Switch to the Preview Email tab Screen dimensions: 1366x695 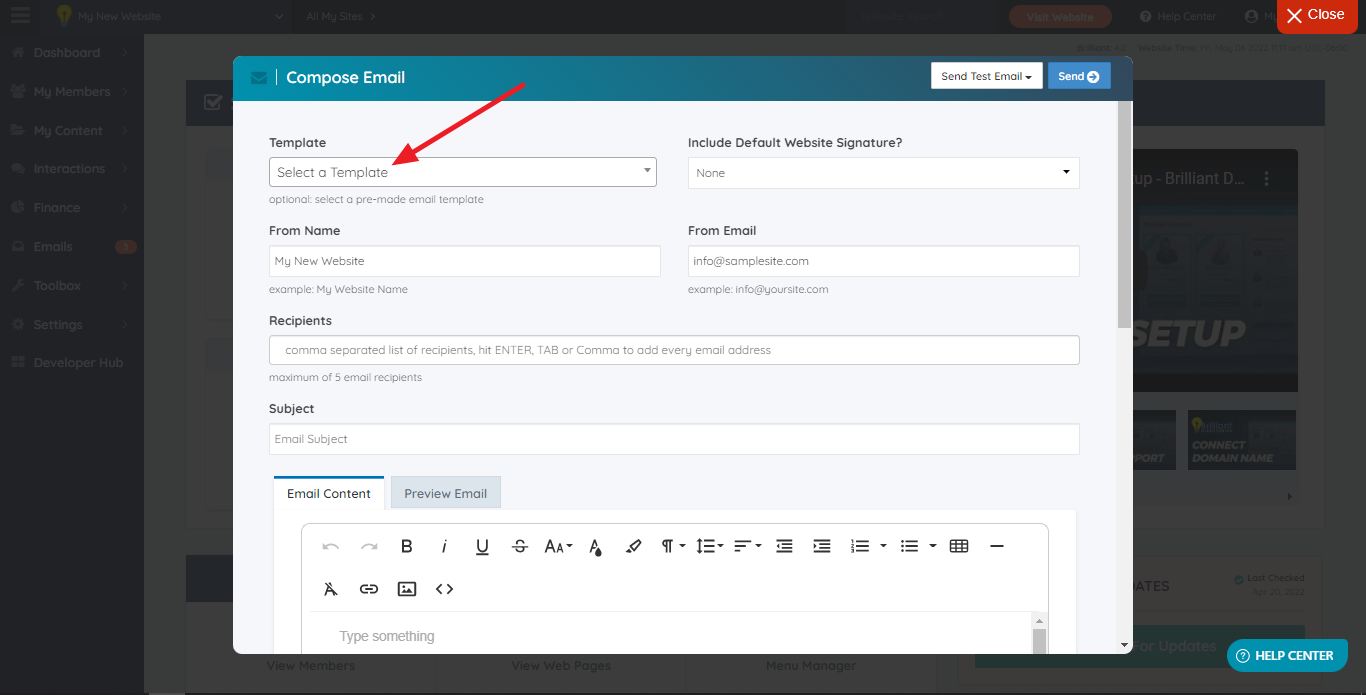click(445, 492)
